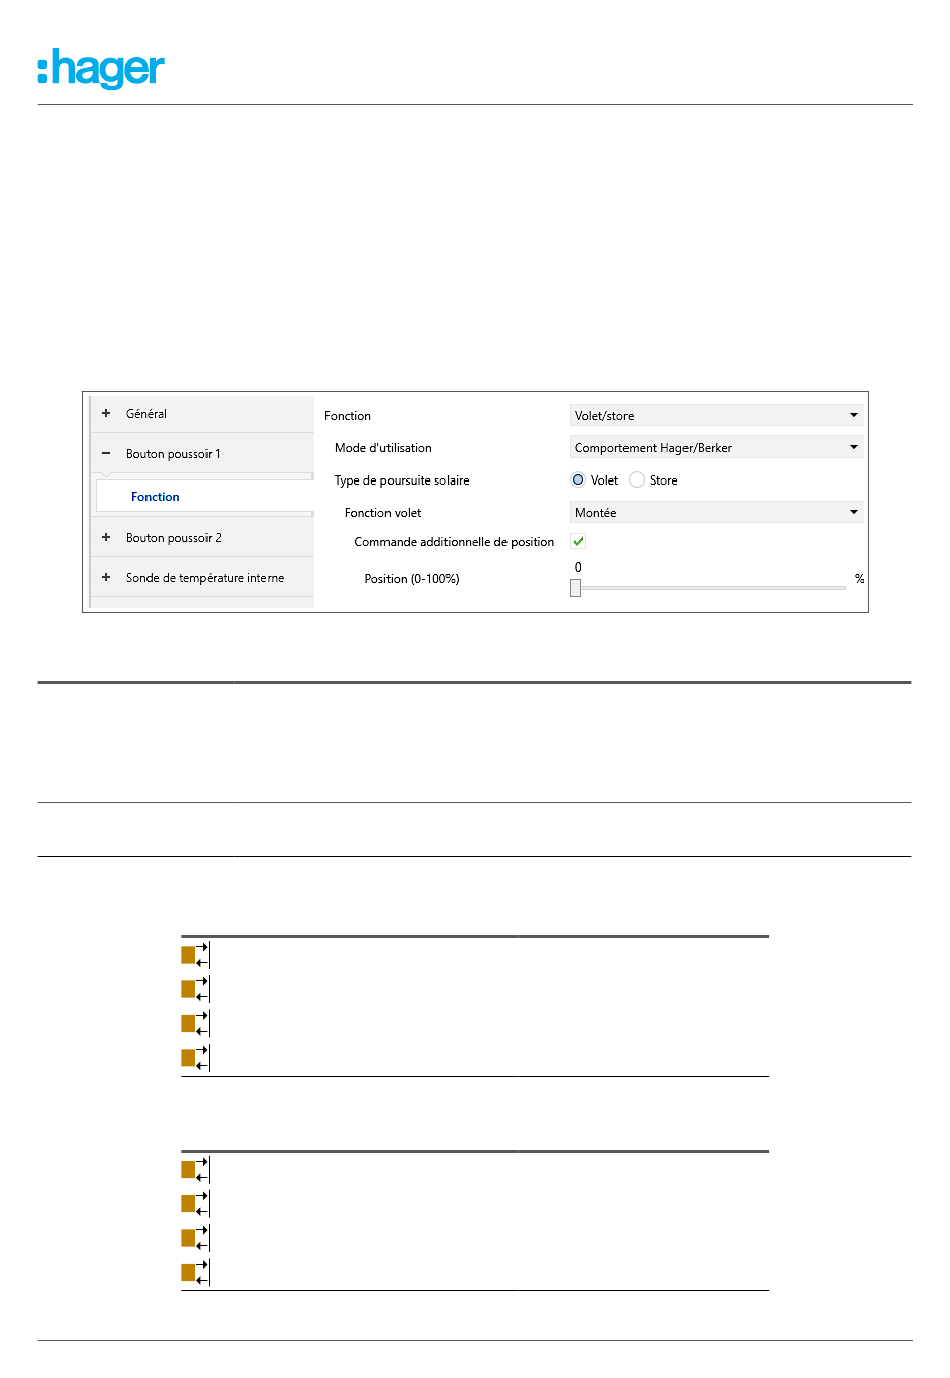Select the Store radio button

[637, 480]
